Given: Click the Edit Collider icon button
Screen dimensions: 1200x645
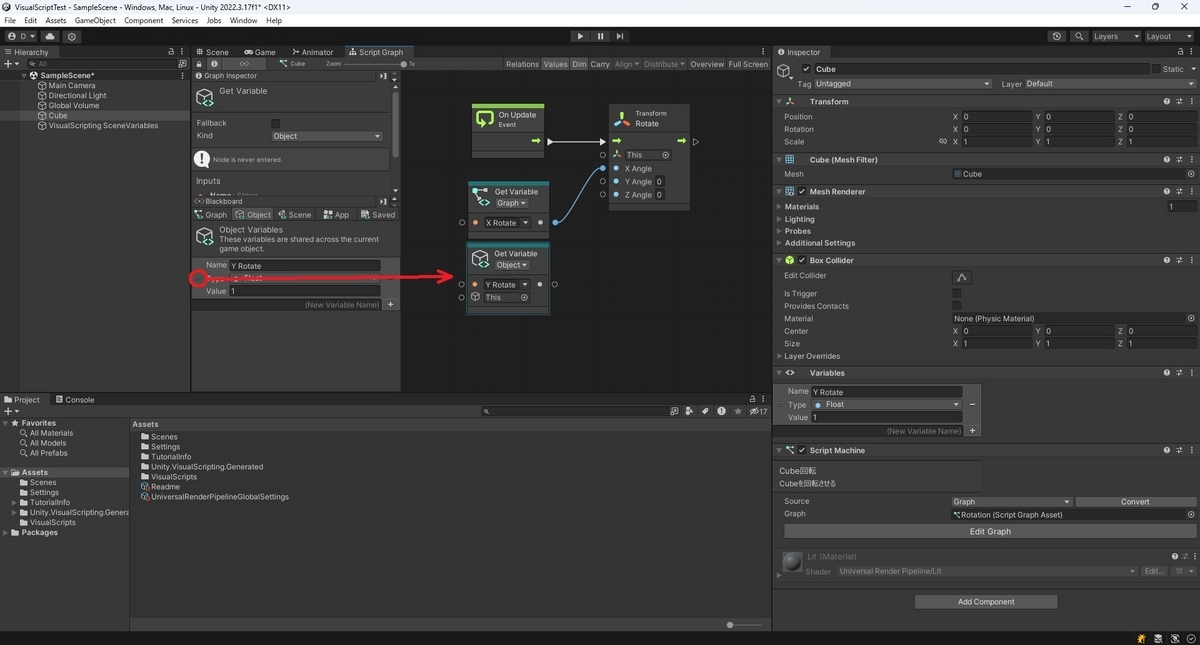Looking at the screenshot, I should click(x=962, y=277).
